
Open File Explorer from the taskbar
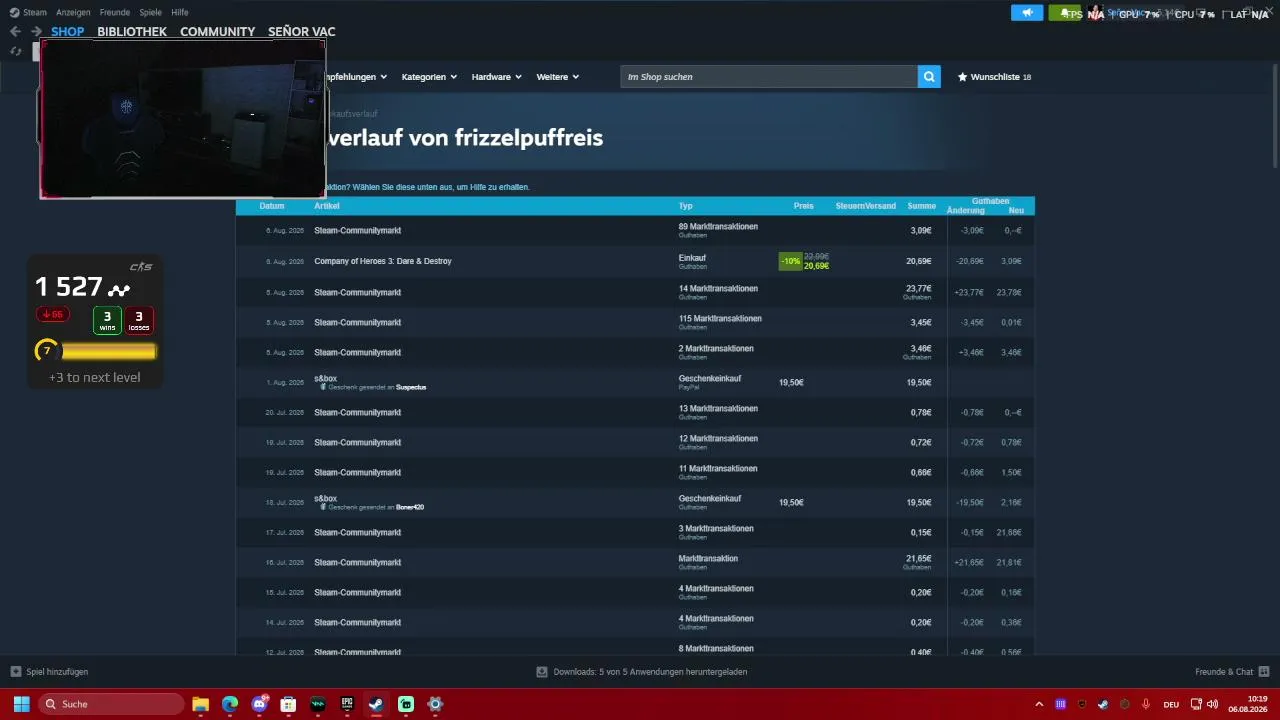[200, 704]
